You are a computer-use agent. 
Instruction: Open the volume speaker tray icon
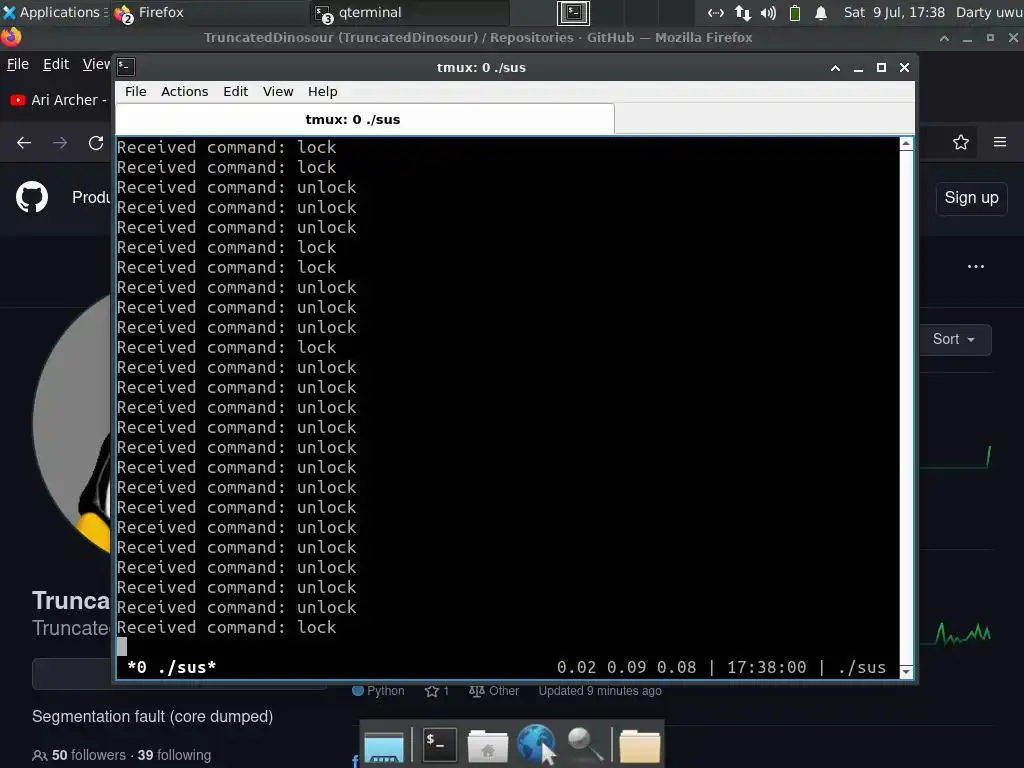[768, 12]
